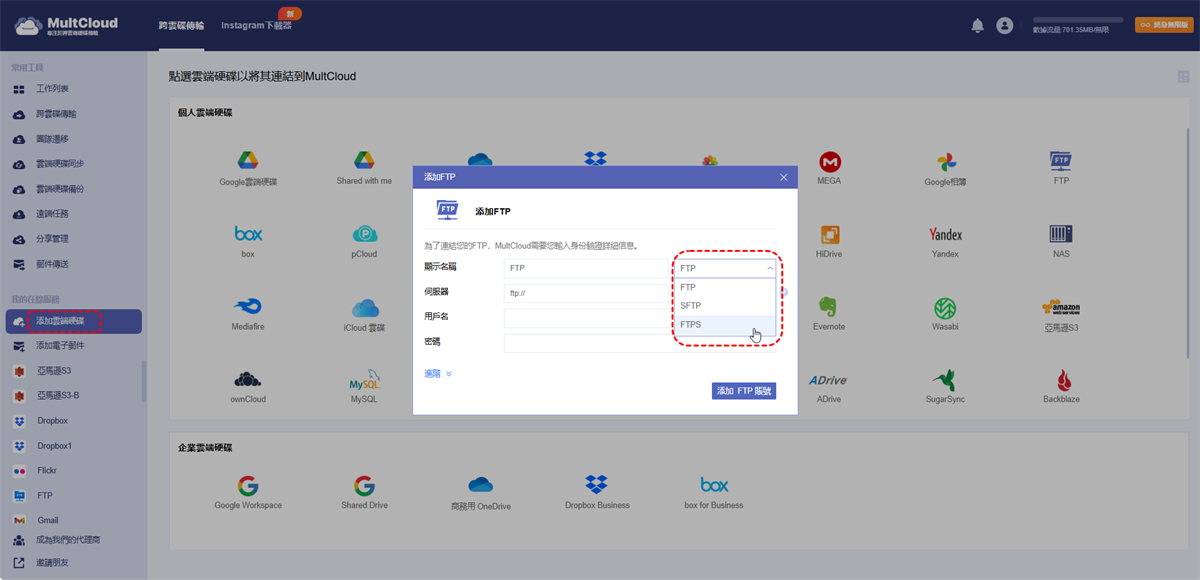Click the 用戶名 input field
The width and height of the screenshot is (1200, 580).
pyautogui.click(x=586, y=318)
